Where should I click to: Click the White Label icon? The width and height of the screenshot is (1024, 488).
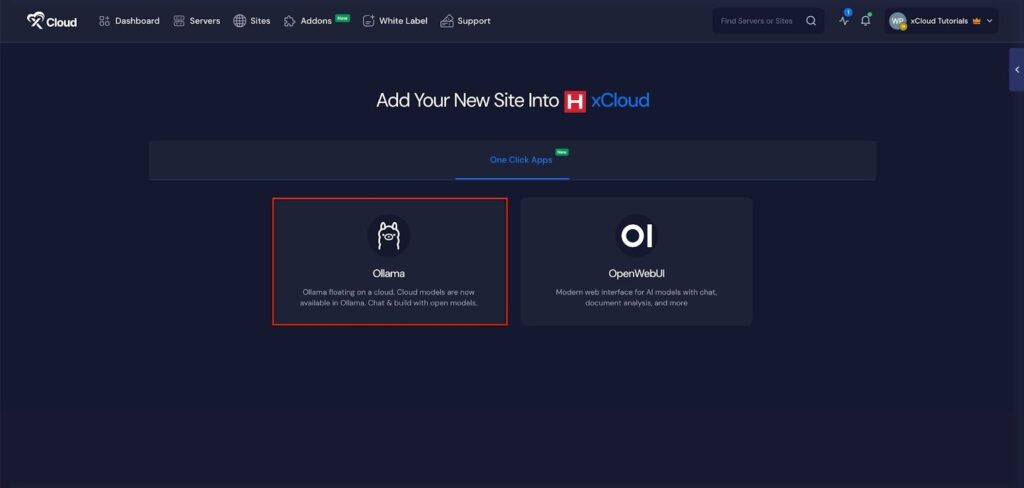tap(369, 21)
